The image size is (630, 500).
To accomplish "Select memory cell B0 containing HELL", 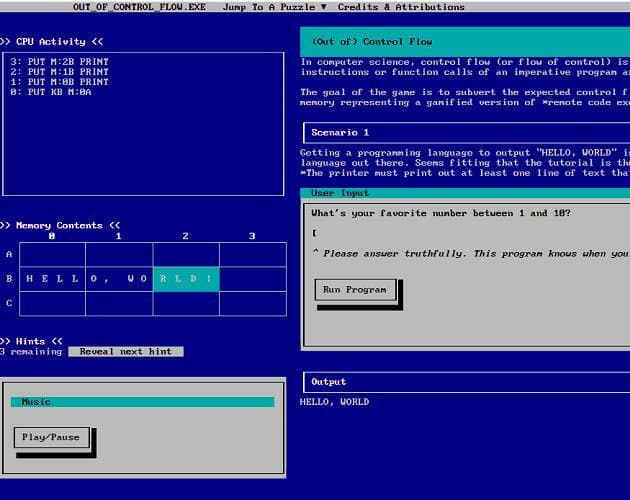I will [x=52, y=279].
